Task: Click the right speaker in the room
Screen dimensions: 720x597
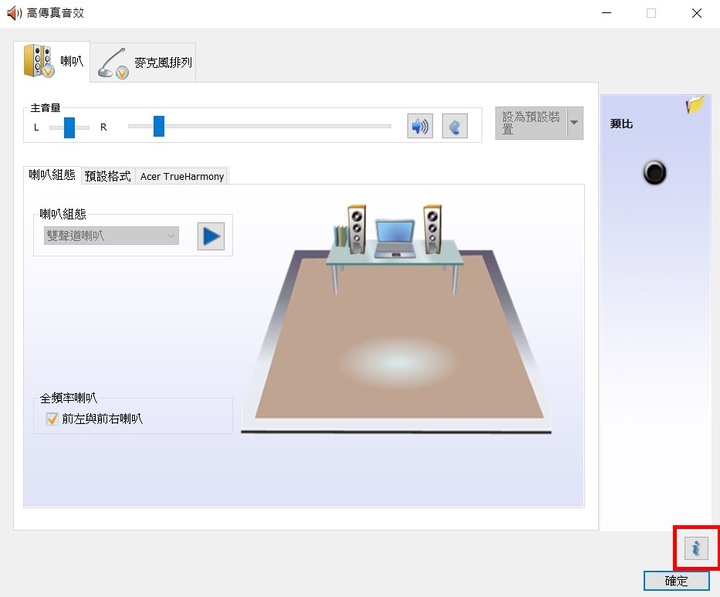Action: 432,229
